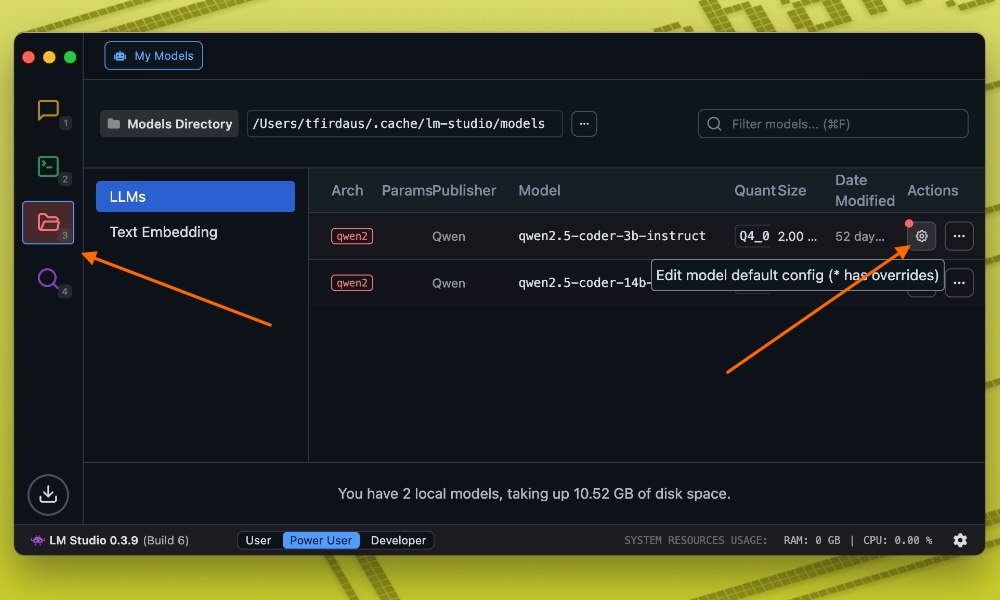Switch to User mode

coord(258,540)
